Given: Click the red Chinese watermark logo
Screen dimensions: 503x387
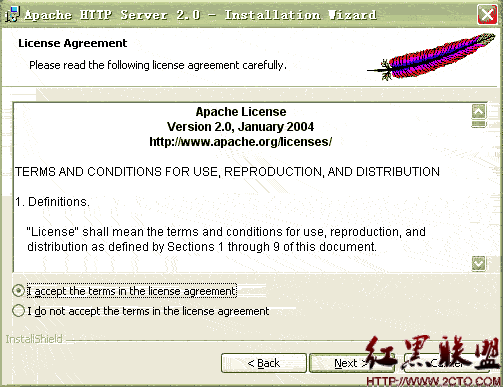Looking at the screenshot, I should (433, 353).
